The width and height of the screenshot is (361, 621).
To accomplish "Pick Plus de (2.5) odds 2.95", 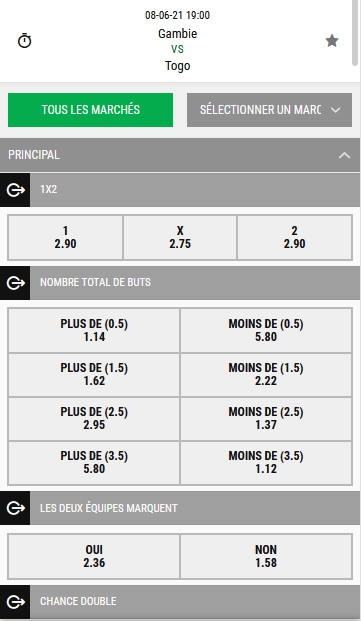I will pyautogui.click(x=94, y=418).
